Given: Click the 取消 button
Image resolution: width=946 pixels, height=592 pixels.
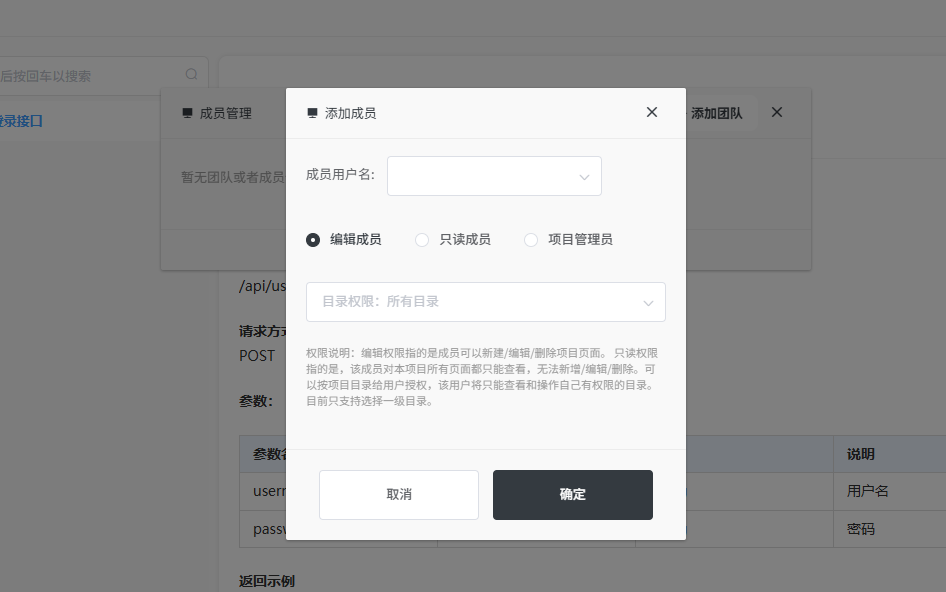Looking at the screenshot, I should point(399,495).
